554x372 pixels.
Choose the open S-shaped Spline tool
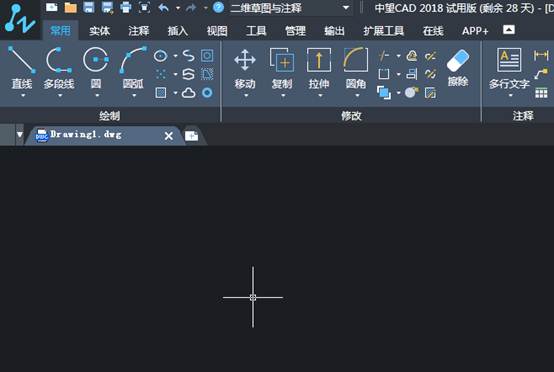tap(188, 55)
